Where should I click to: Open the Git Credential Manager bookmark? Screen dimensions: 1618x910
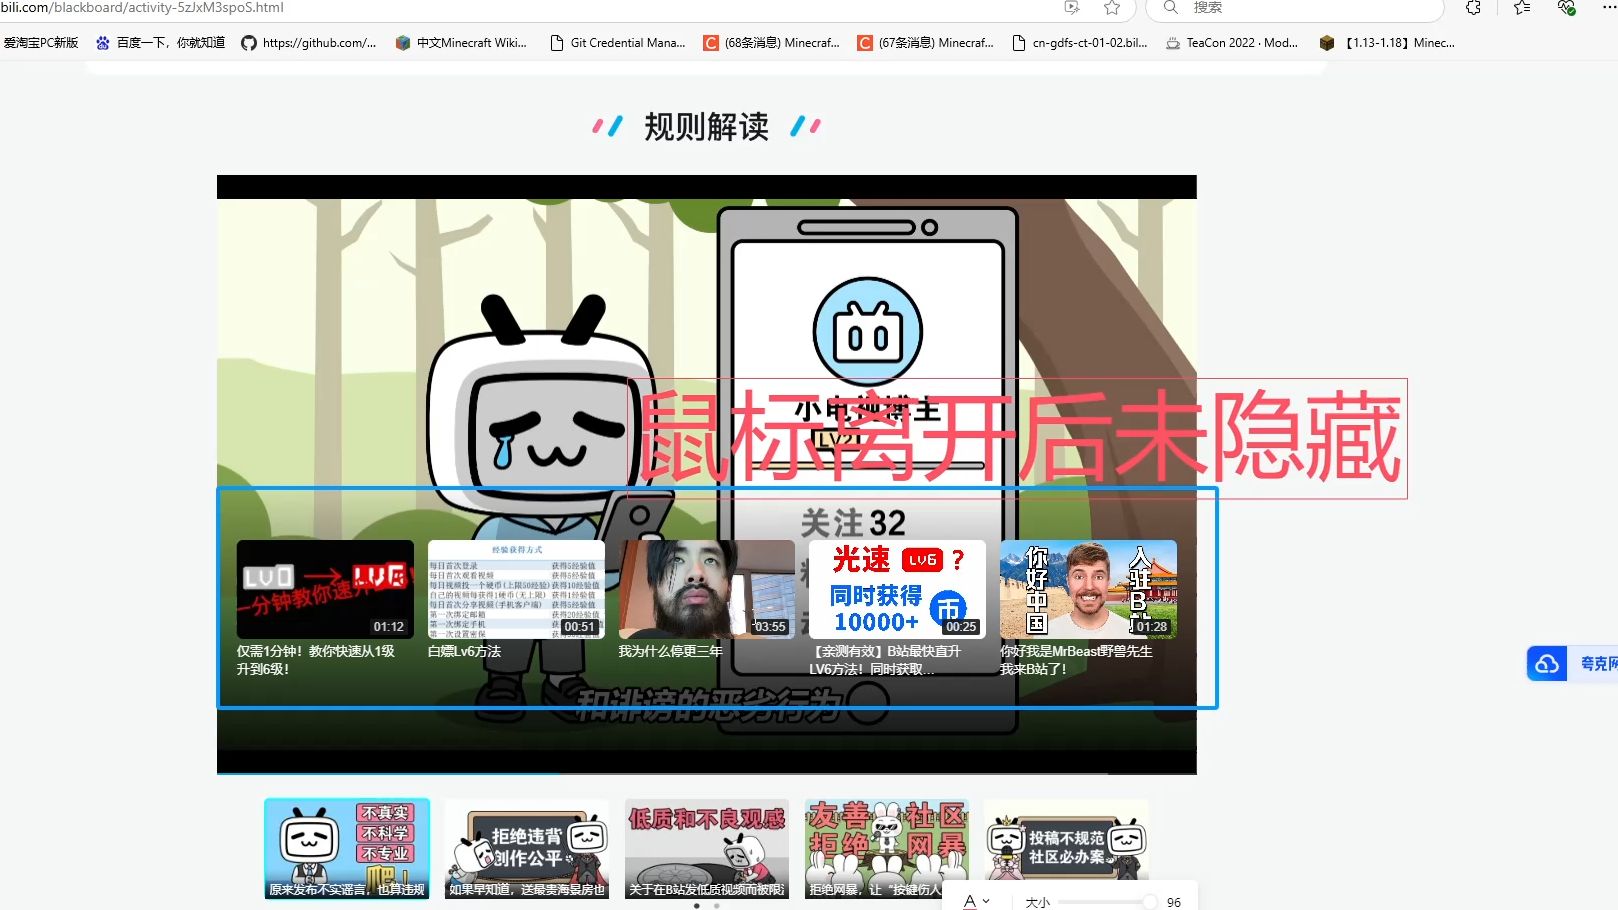point(618,43)
